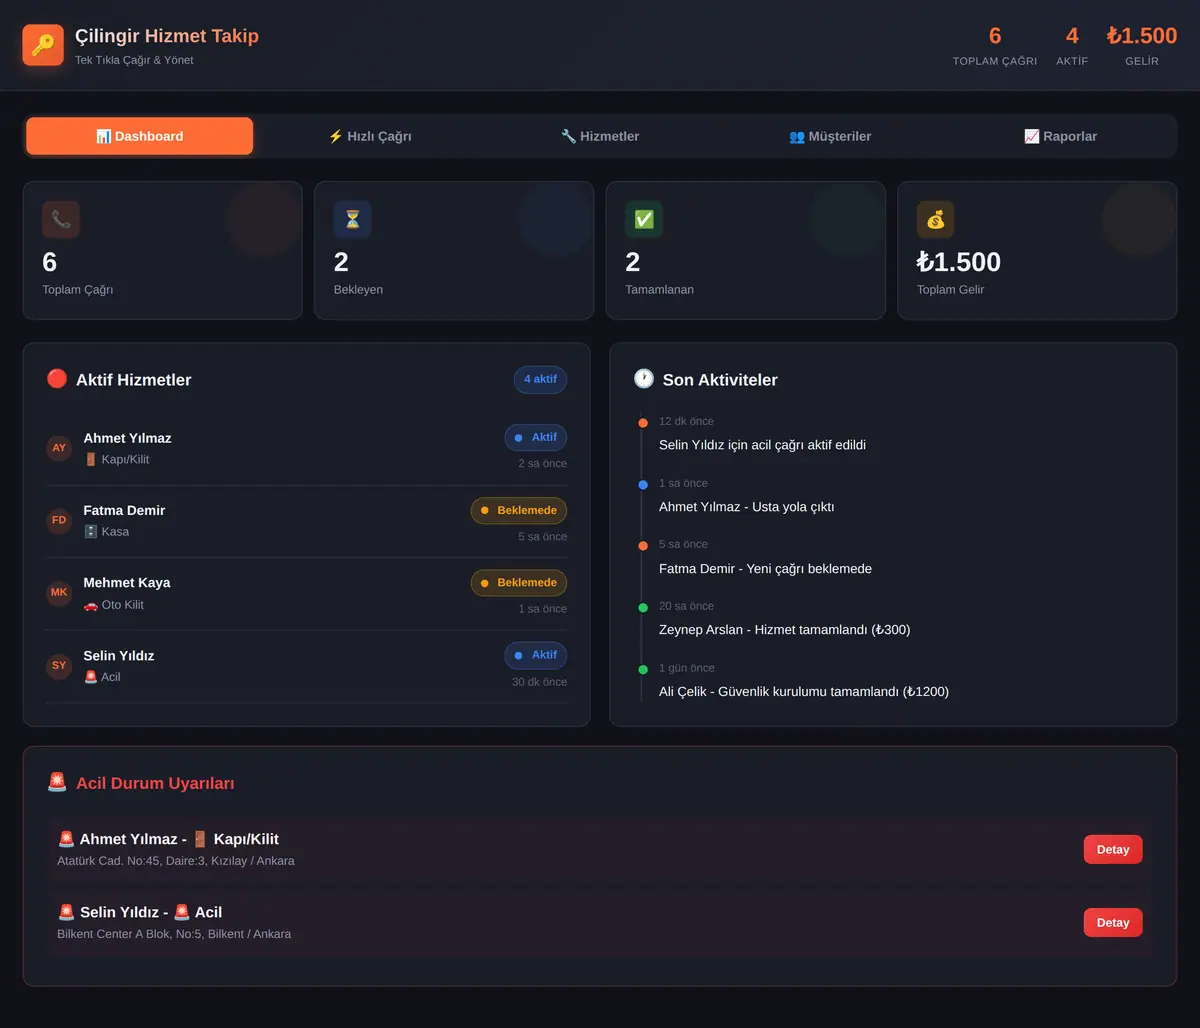This screenshot has height=1028, width=1200.
Task: Click the Zeynep Arslan completed activity entry
Action: (x=784, y=619)
